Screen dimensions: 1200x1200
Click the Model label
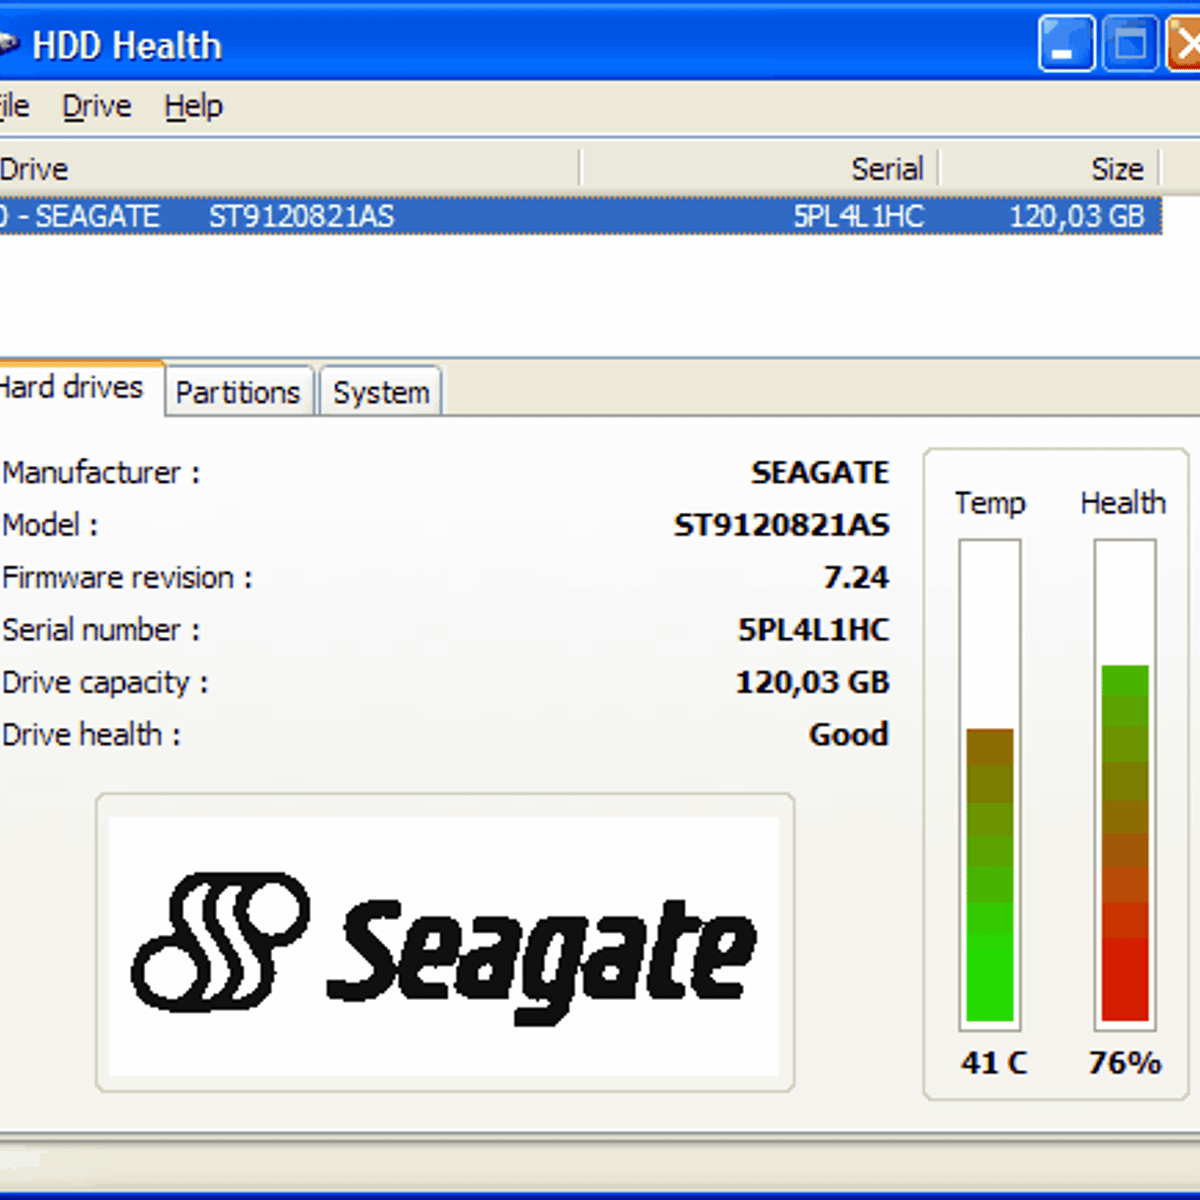[x=50, y=524]
